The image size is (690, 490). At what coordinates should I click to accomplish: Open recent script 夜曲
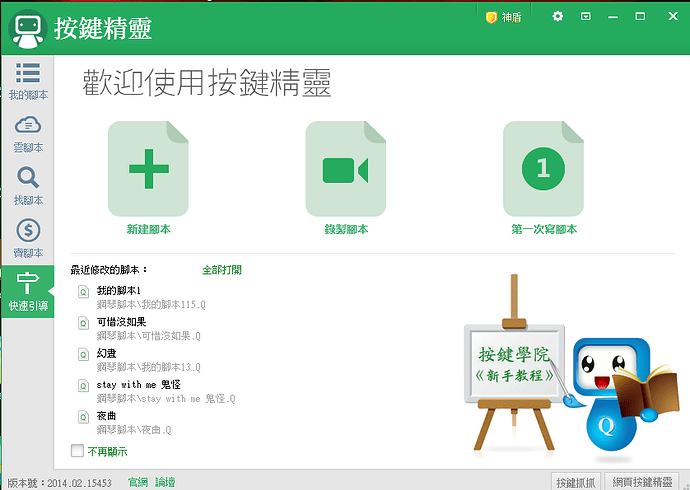coord(106,416)
